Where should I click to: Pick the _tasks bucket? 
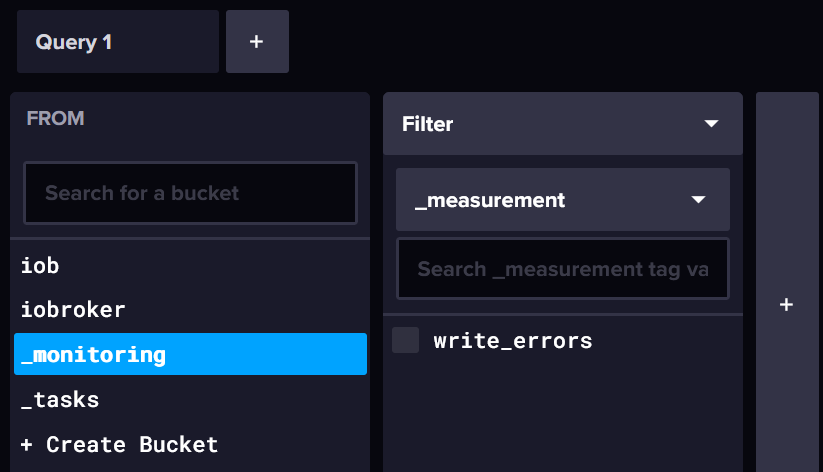[190, 400]
